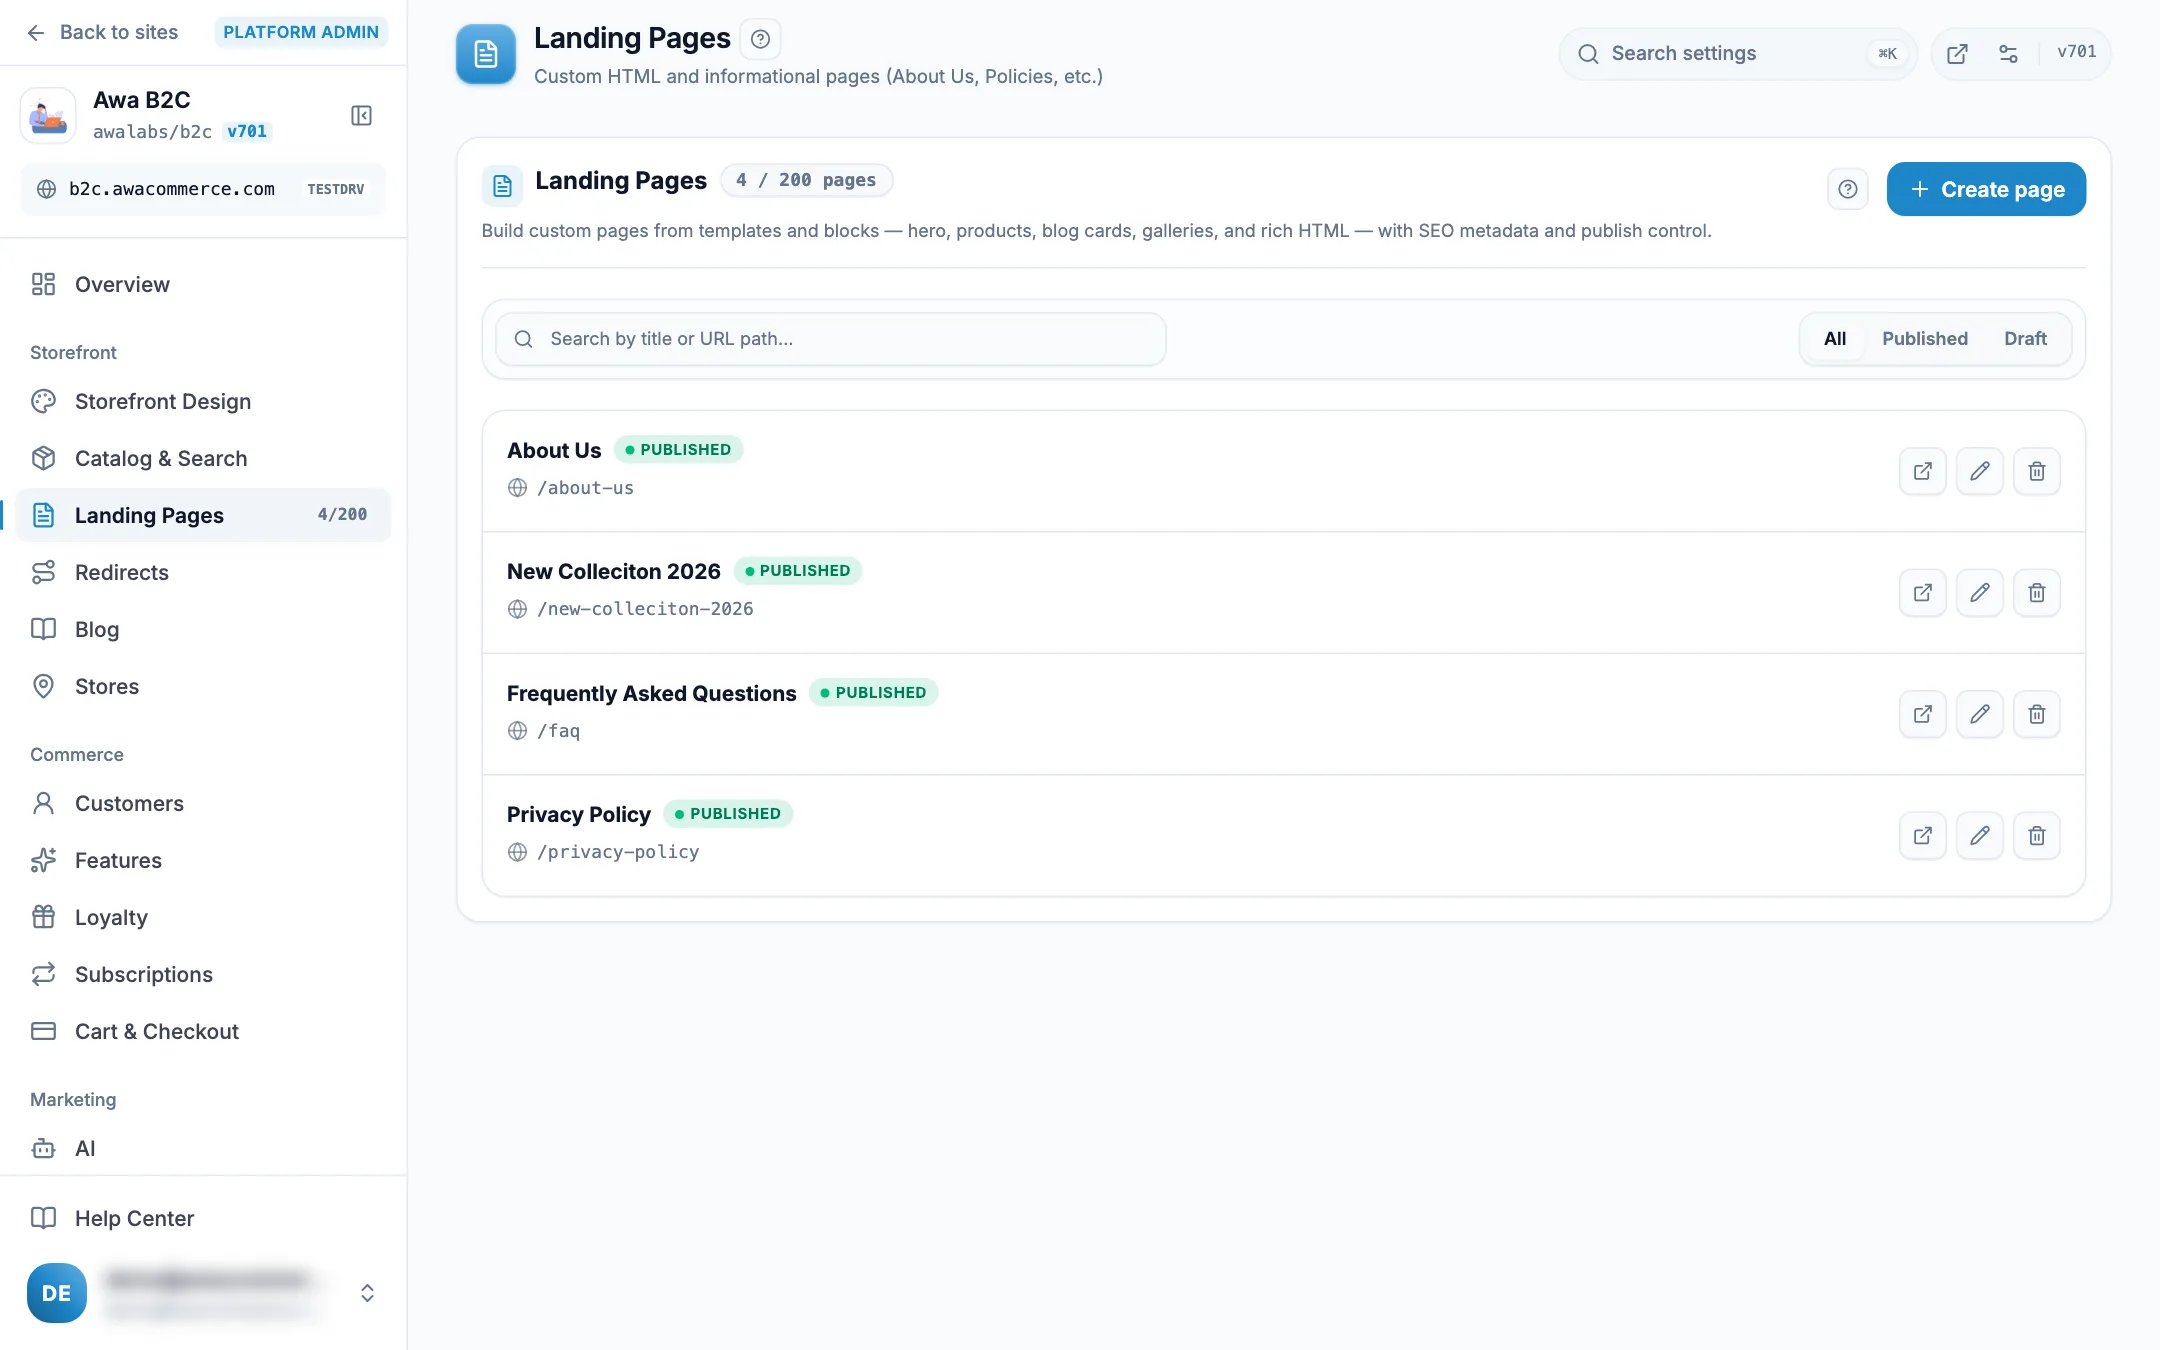Open Privacy Policy page externally
2160x1350 pixels.
point(1922,836)
